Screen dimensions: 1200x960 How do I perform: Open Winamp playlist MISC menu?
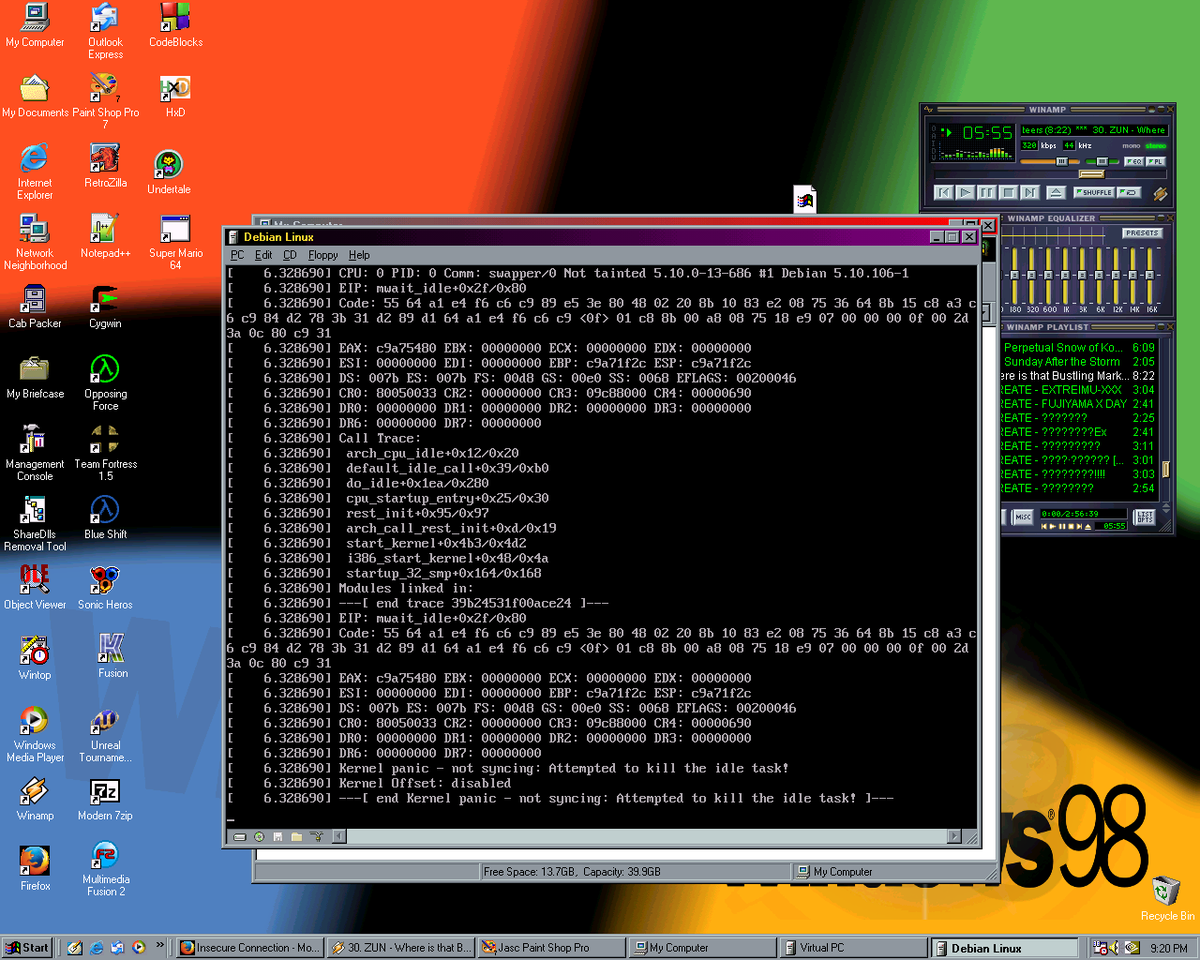click(x=1022, y=517)
